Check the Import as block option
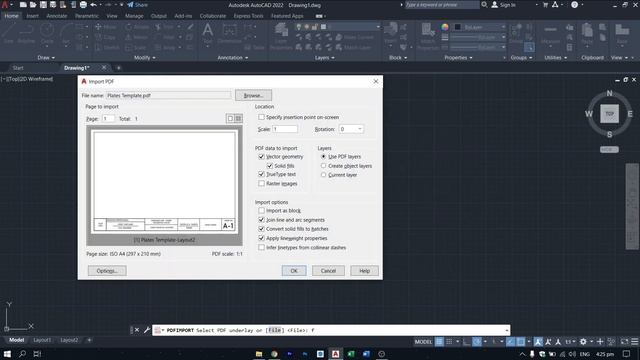640x360 pixels. [261, 211]
